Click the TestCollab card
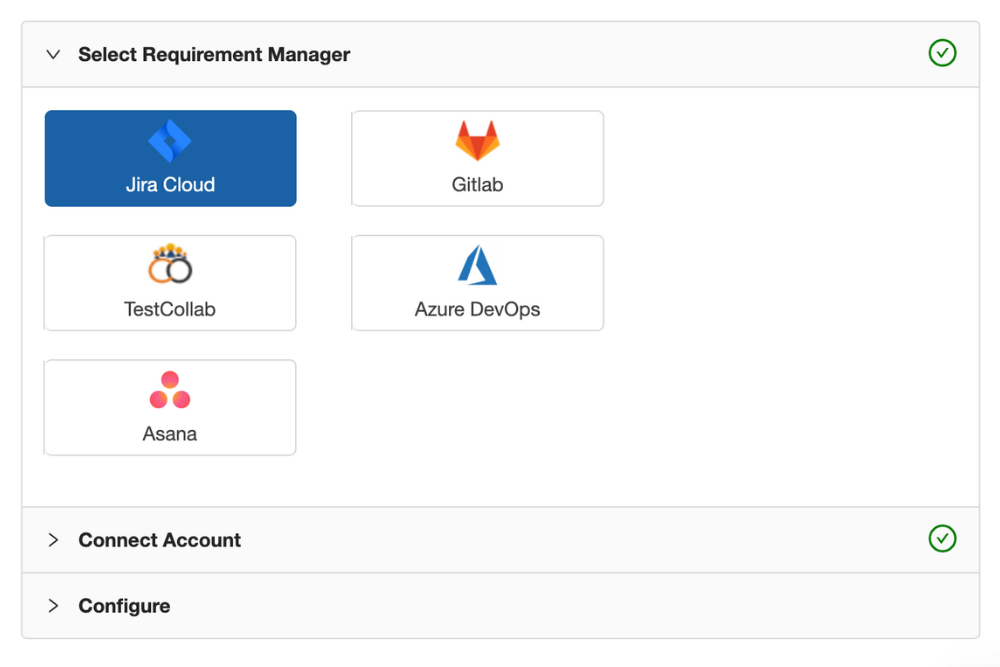This screenshot has height=667, width=1000. pyautogui.click(x=170, y=283)
